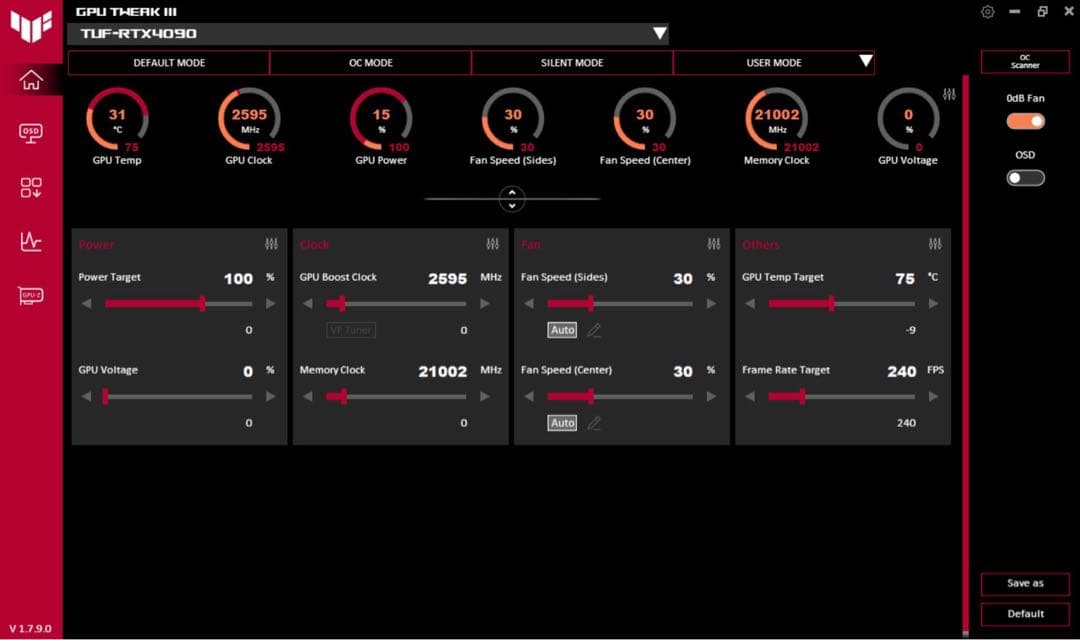Image resolution: width=1080 pixels, height=640 pixels.
Task: Open the utility apps download sidebar icon
Action: [31, 187]
